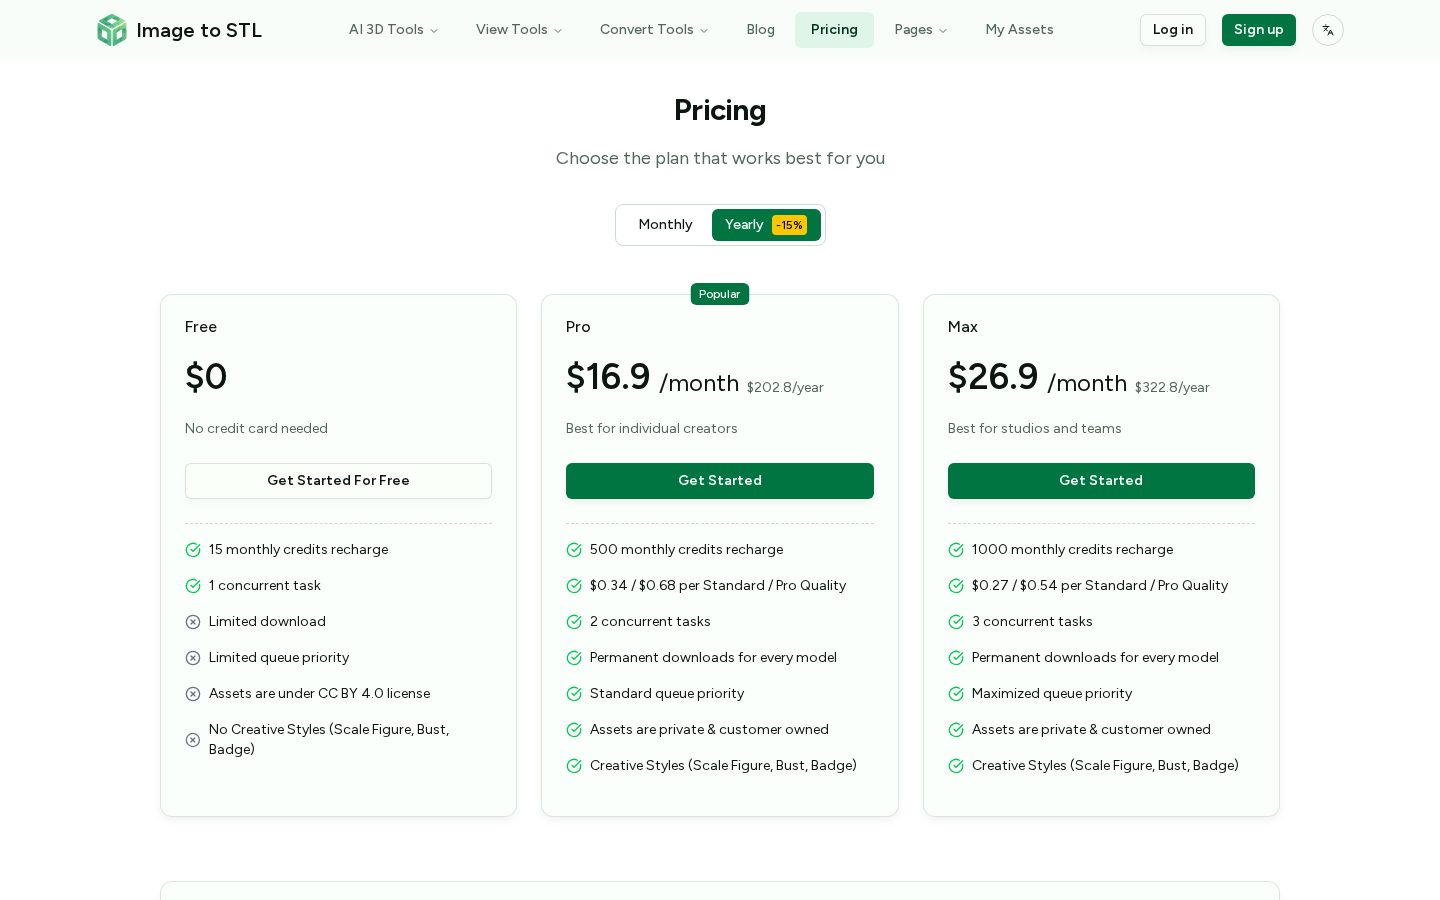
Task: Click the $16.9 Pro price
Action: coord(608,377)
